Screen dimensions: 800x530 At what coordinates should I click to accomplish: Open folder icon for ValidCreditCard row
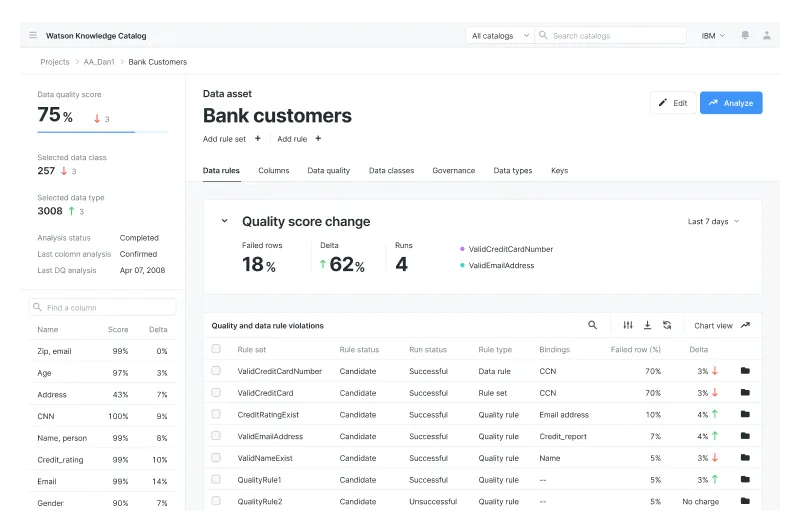pyautogui.click(x=745, y=392)
